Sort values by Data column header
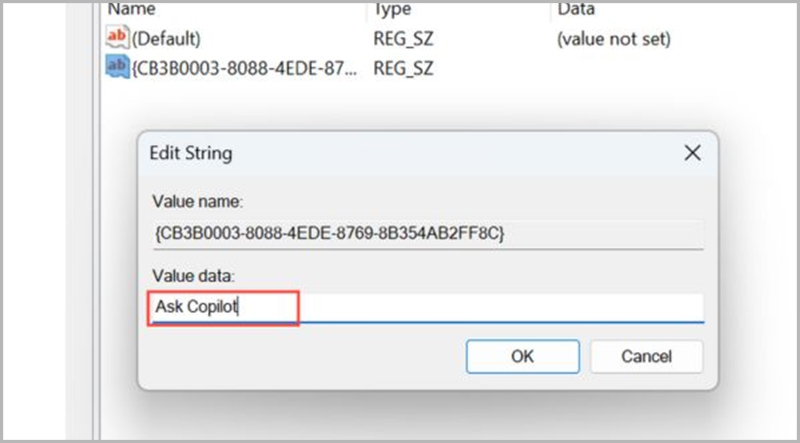 click(x=576, y=9)
